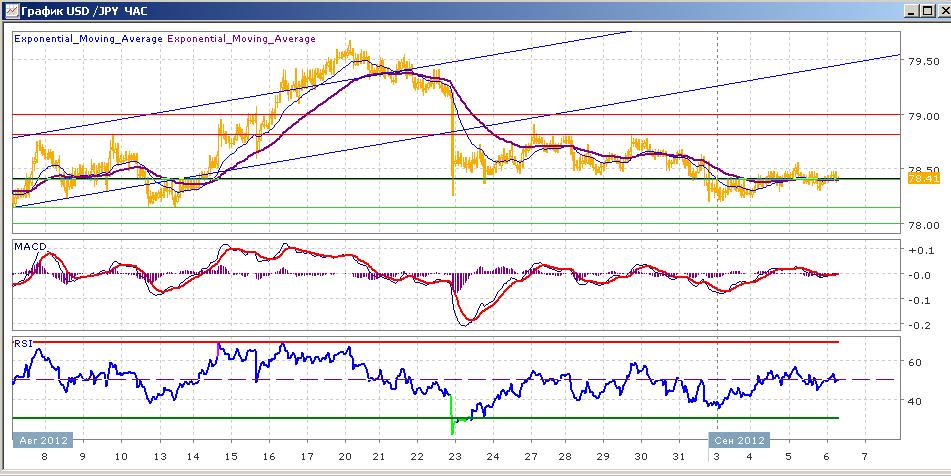Screen dimensions: 951x476
Task: Click date 29 on the time axis
Action: click(603, 457)
